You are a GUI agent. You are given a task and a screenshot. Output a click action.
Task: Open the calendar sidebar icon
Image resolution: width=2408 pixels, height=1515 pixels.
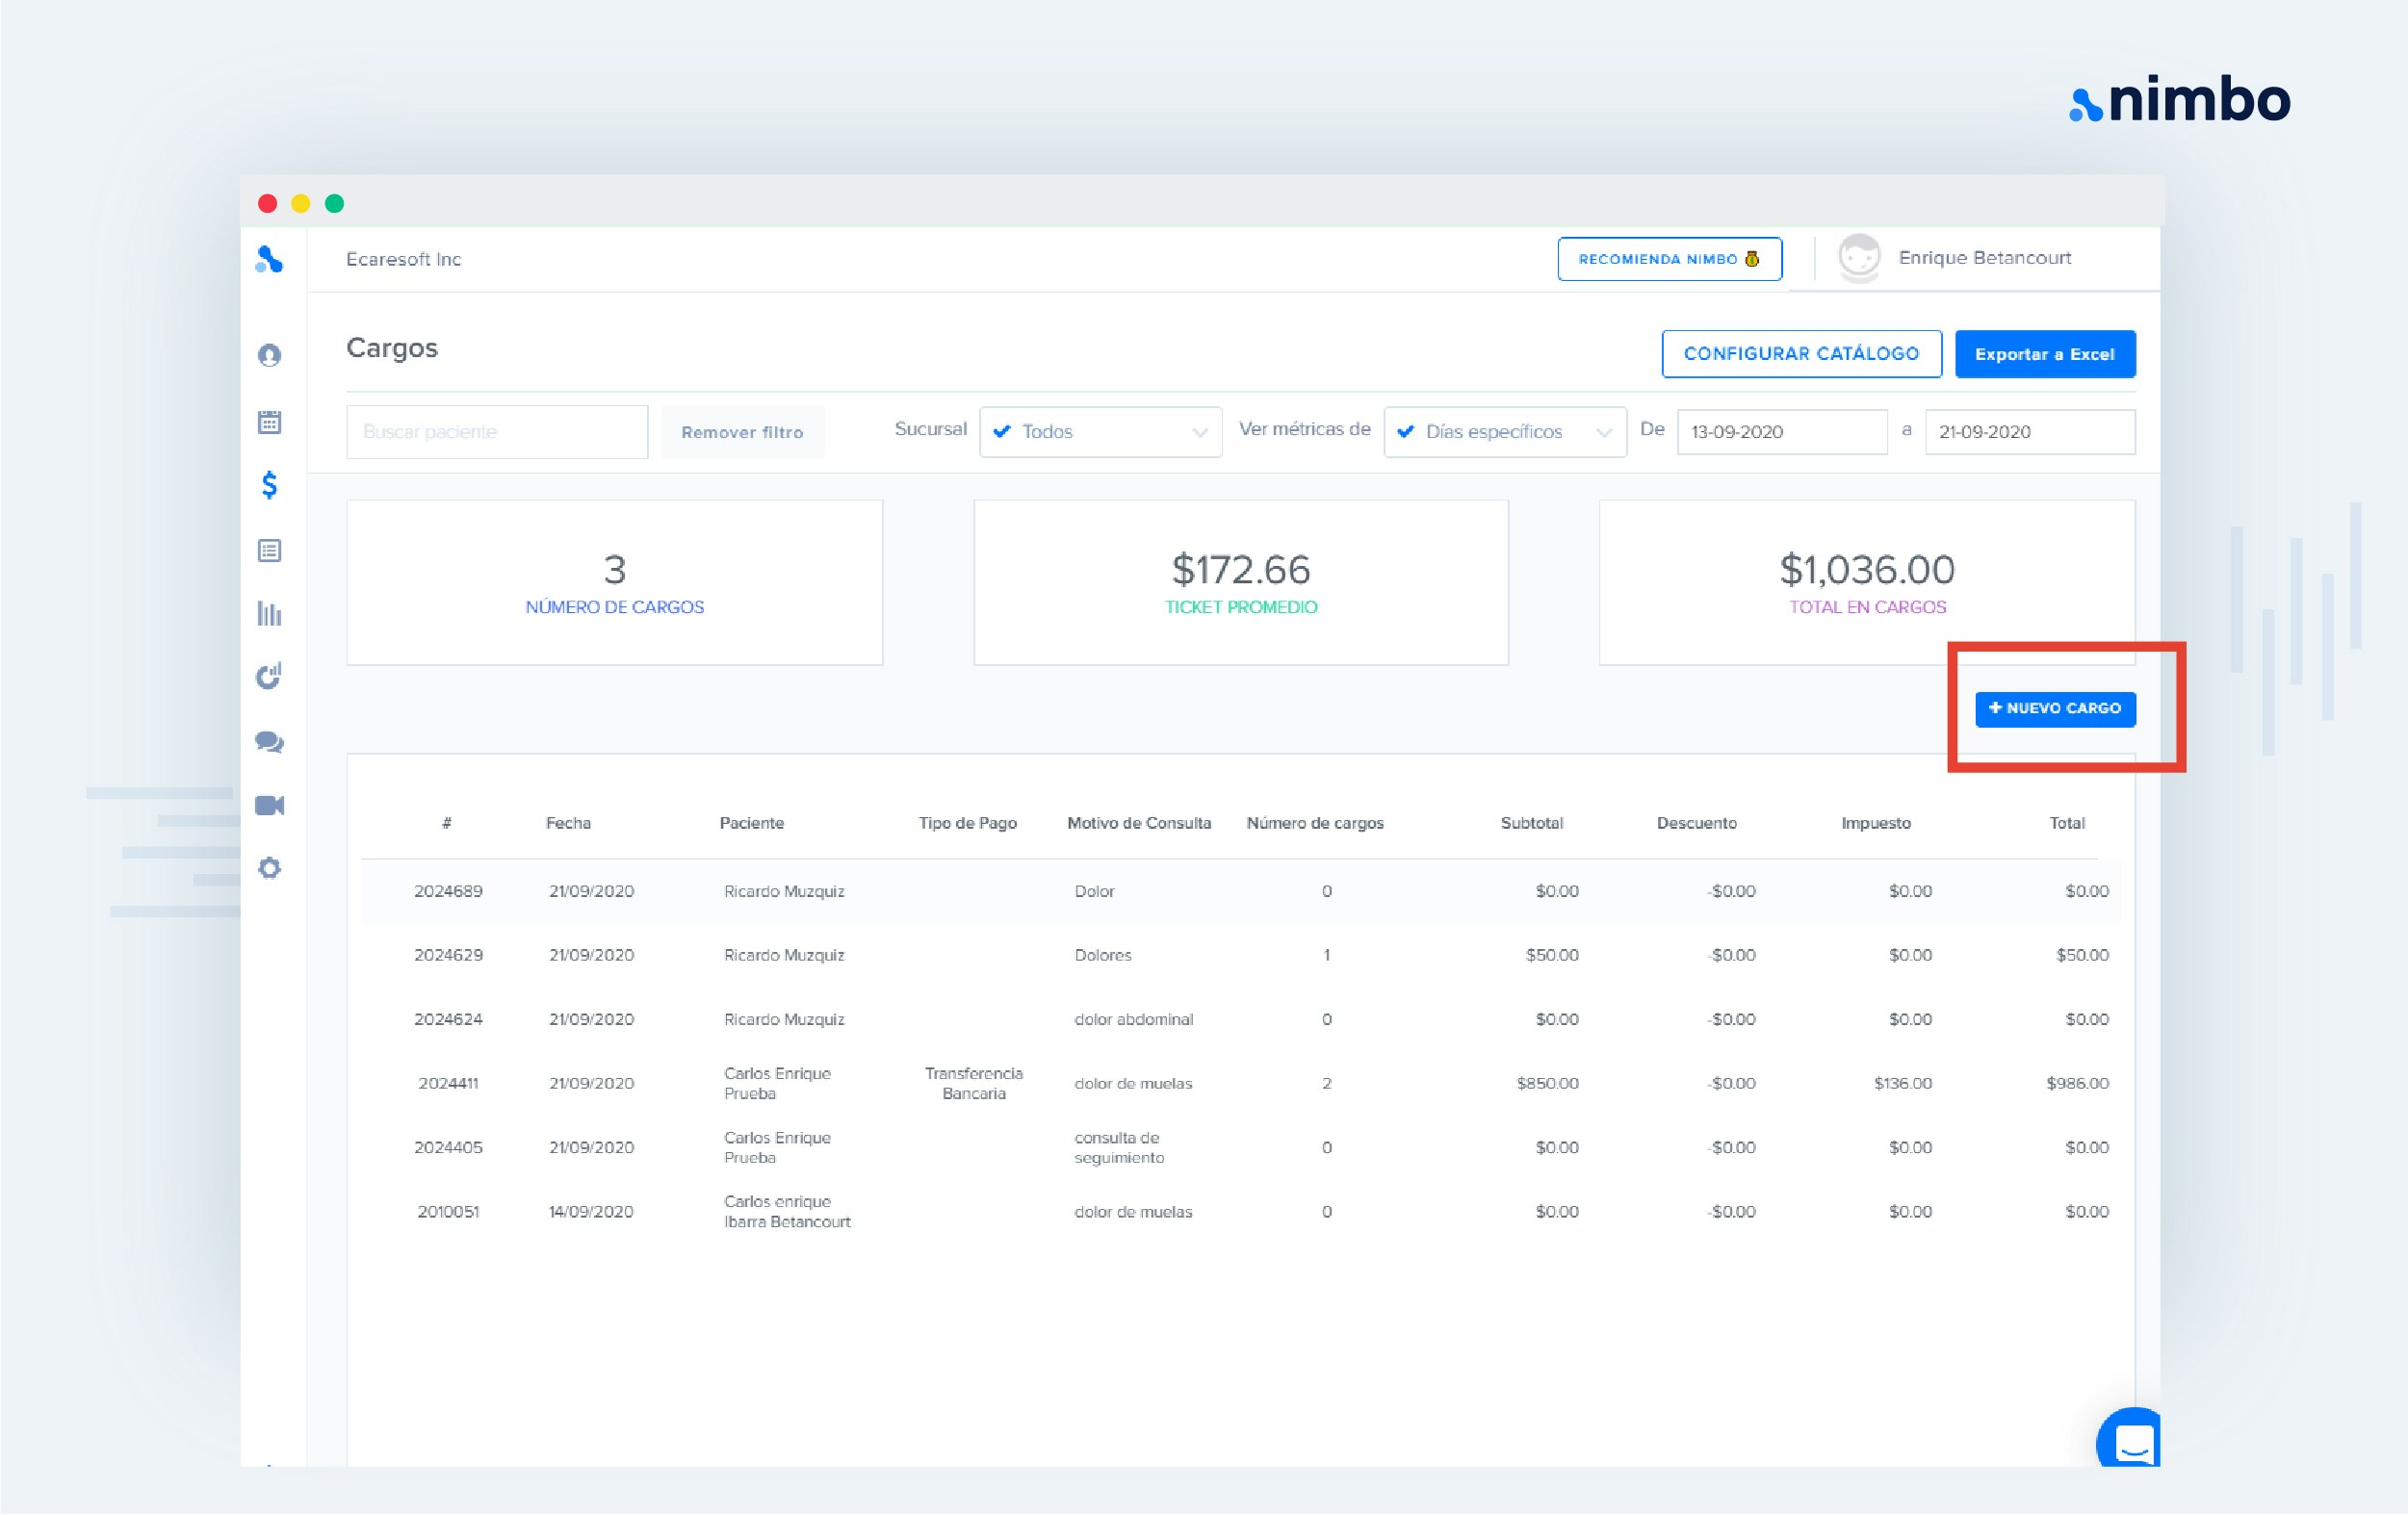[269, 422]
